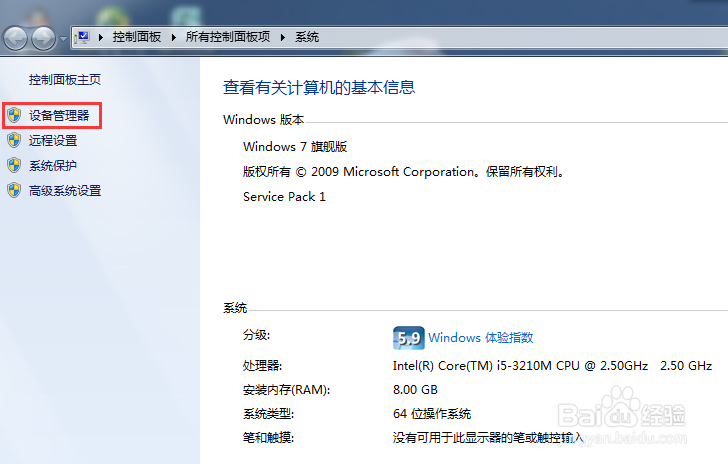Click the 系统类型: label
The image size is (728, 464).
pos(268,413)
